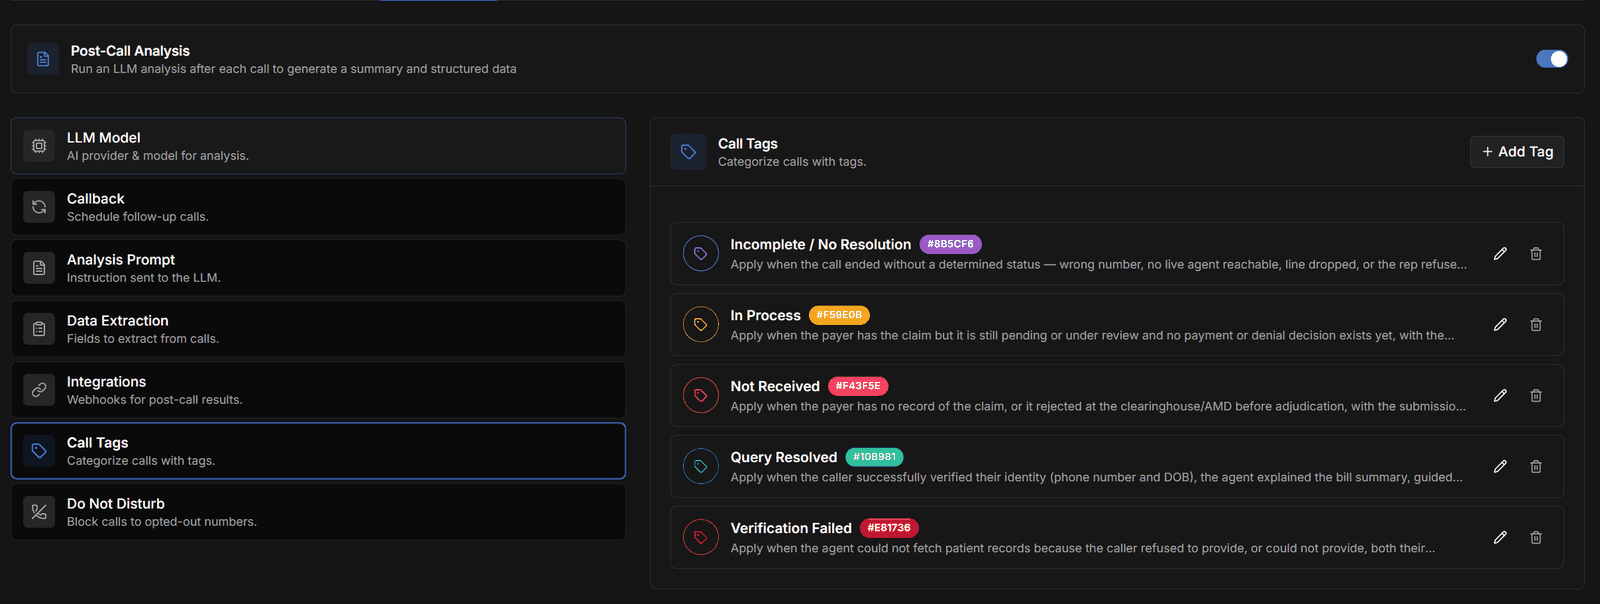The width and height of the screenshot is (1600, 604).
Task: Edit the In Process tag
Action: (1500, 325)
